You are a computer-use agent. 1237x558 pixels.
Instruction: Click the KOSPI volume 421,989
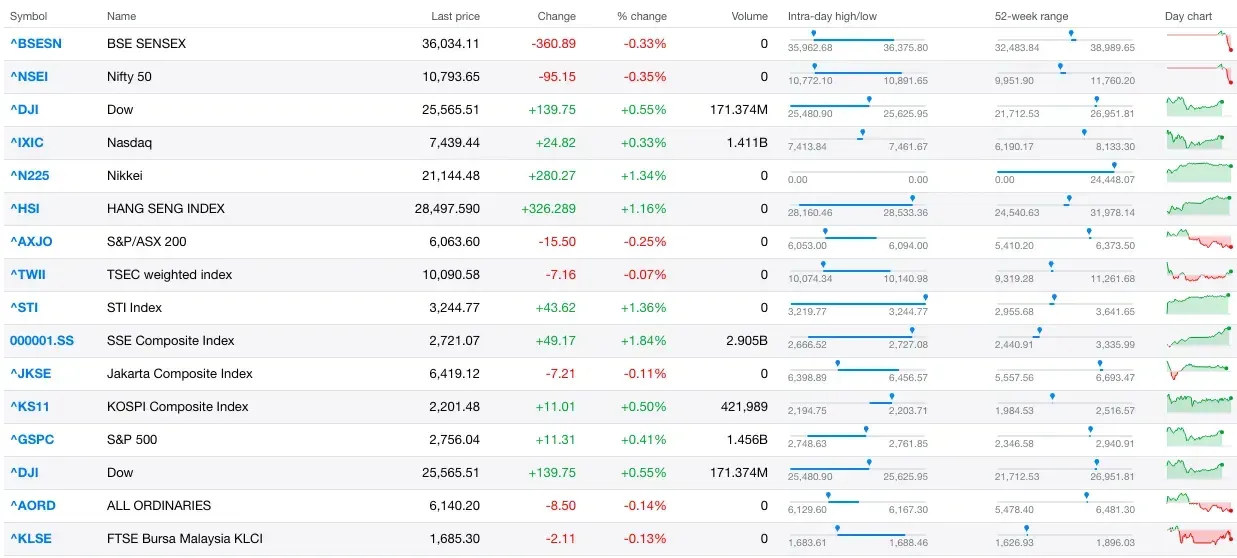pos(744,407)
